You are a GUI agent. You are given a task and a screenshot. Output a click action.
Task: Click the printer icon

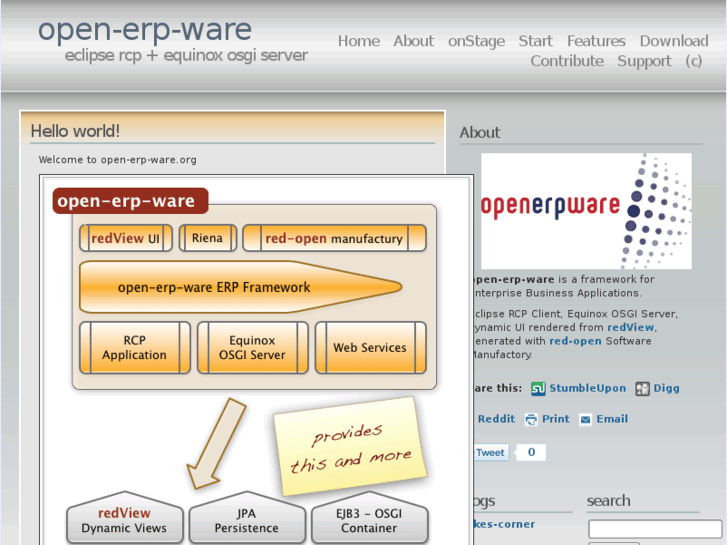(531, 419)
